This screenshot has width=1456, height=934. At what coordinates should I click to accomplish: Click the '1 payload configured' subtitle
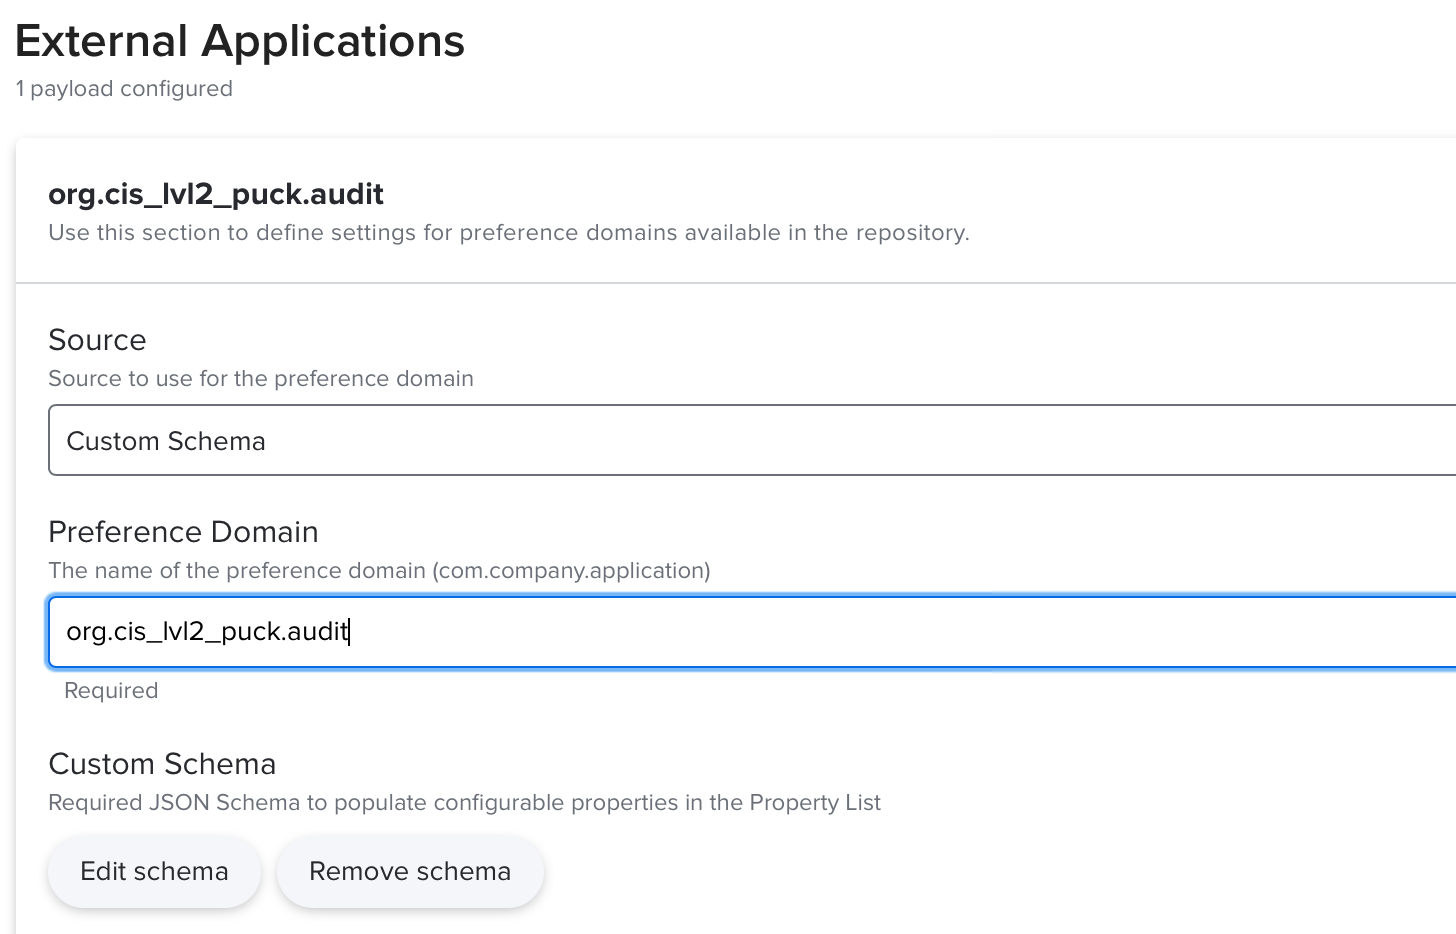[x=124, y=89]
